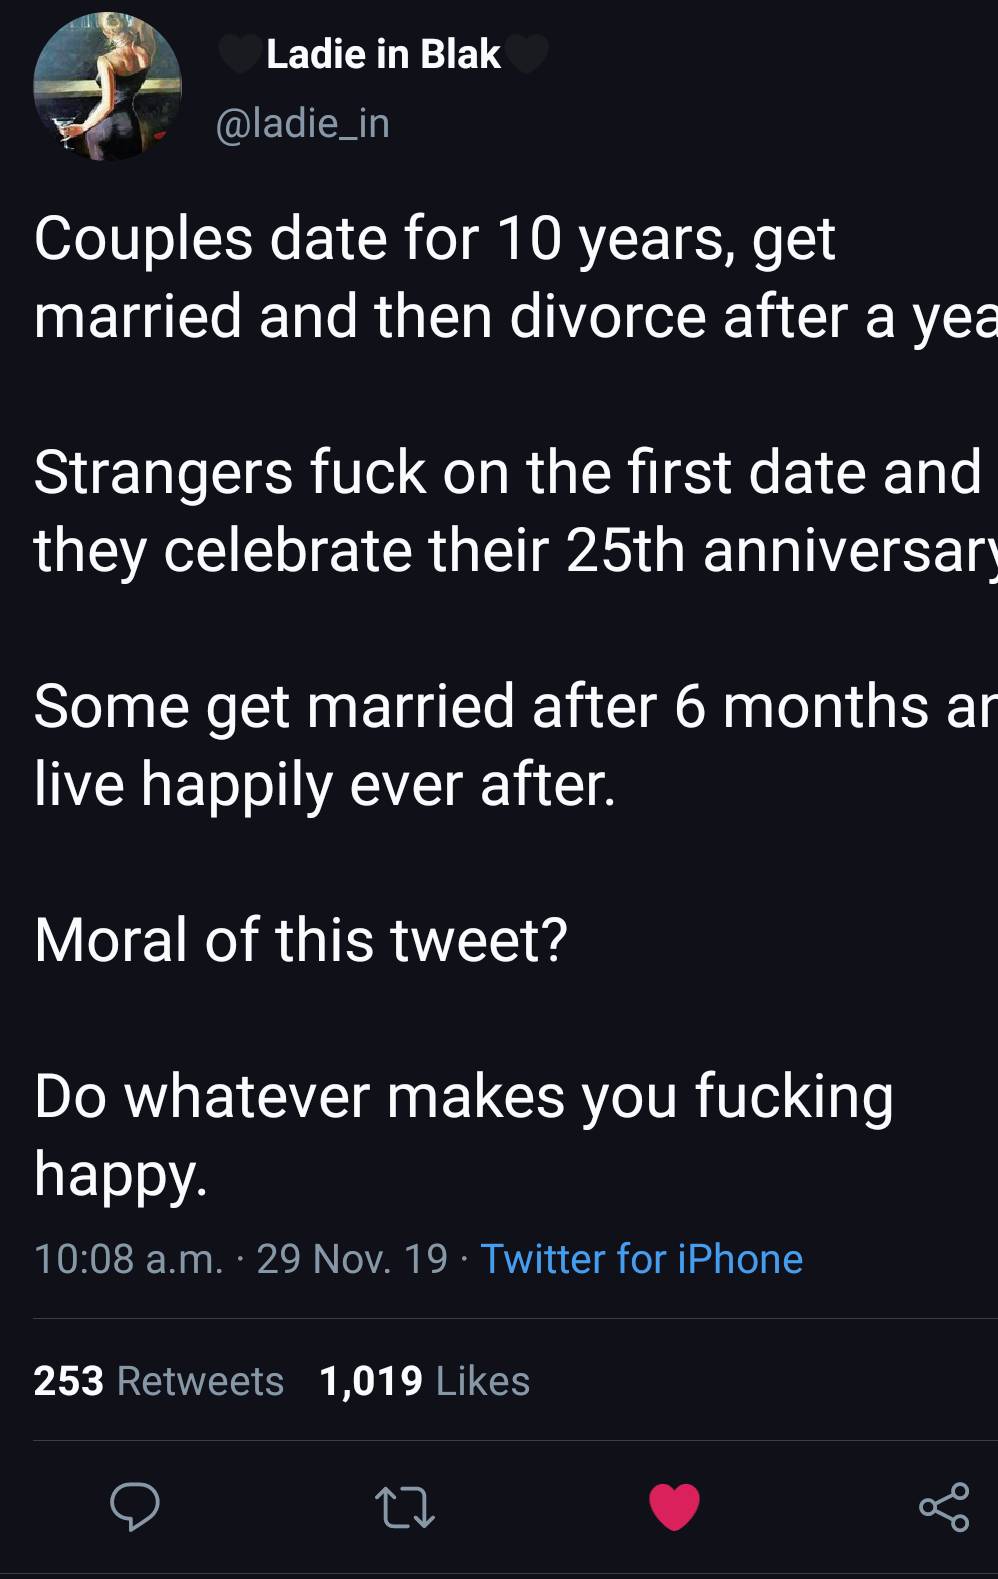Image resolution: width=998 pixels, height=1579 pixels.
Task: View the 1,019 Likes list
Action: pos(424,1380)
